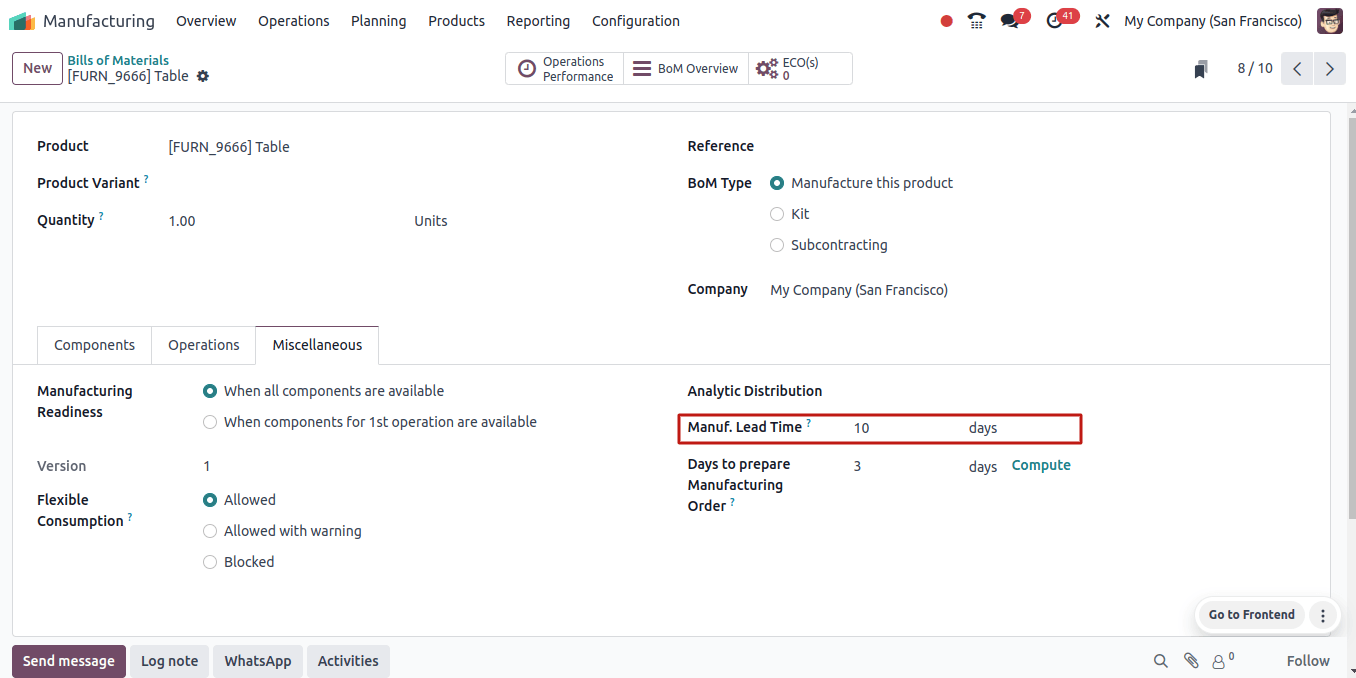Select Kit BoM type
1356x678 pixels.
[777, 214]
